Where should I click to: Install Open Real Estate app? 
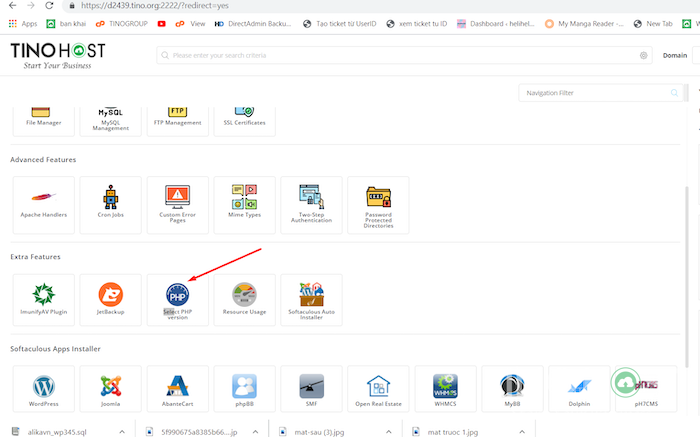pos(379,389)
